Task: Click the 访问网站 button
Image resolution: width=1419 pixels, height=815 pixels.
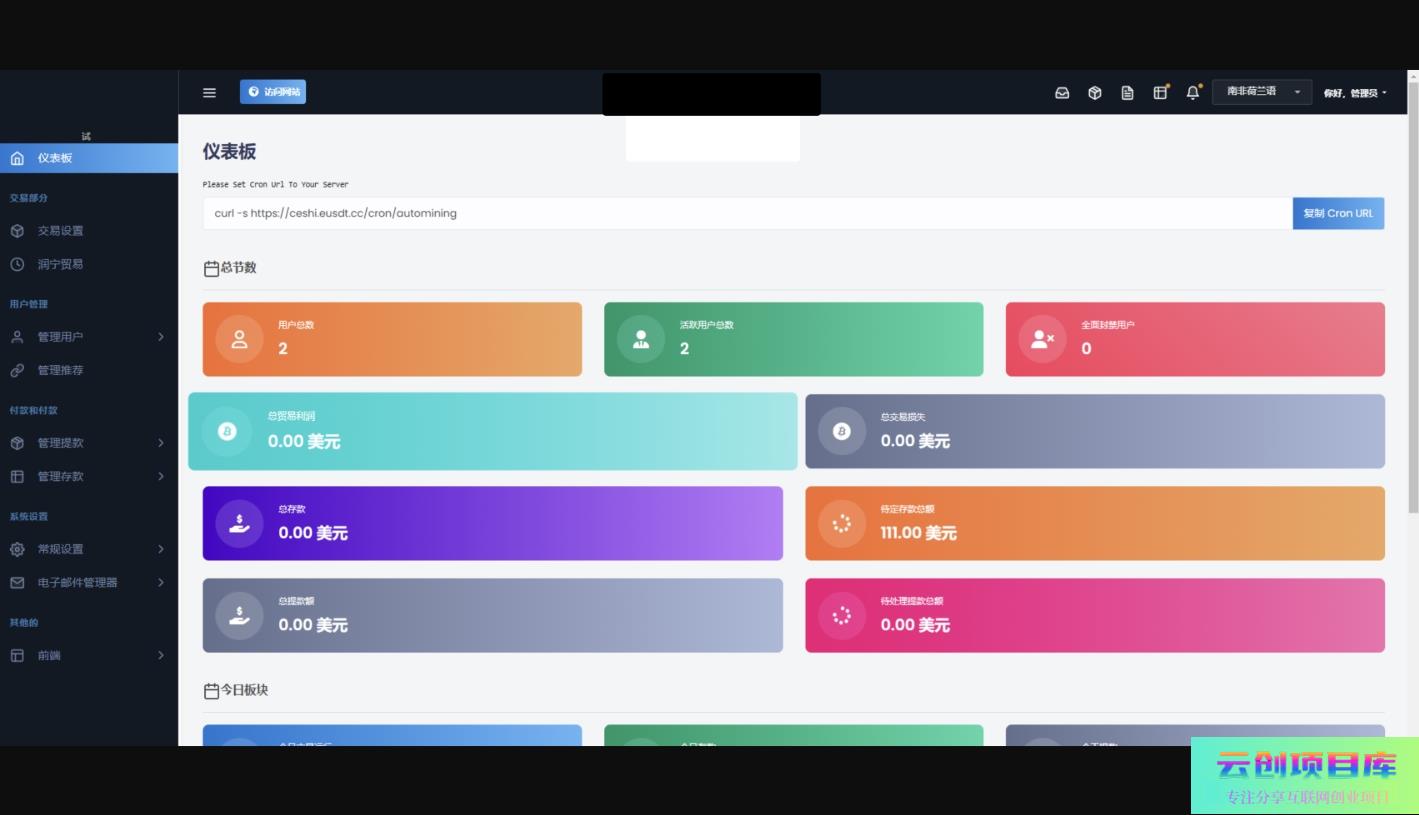Action: [x=273, y=92]
